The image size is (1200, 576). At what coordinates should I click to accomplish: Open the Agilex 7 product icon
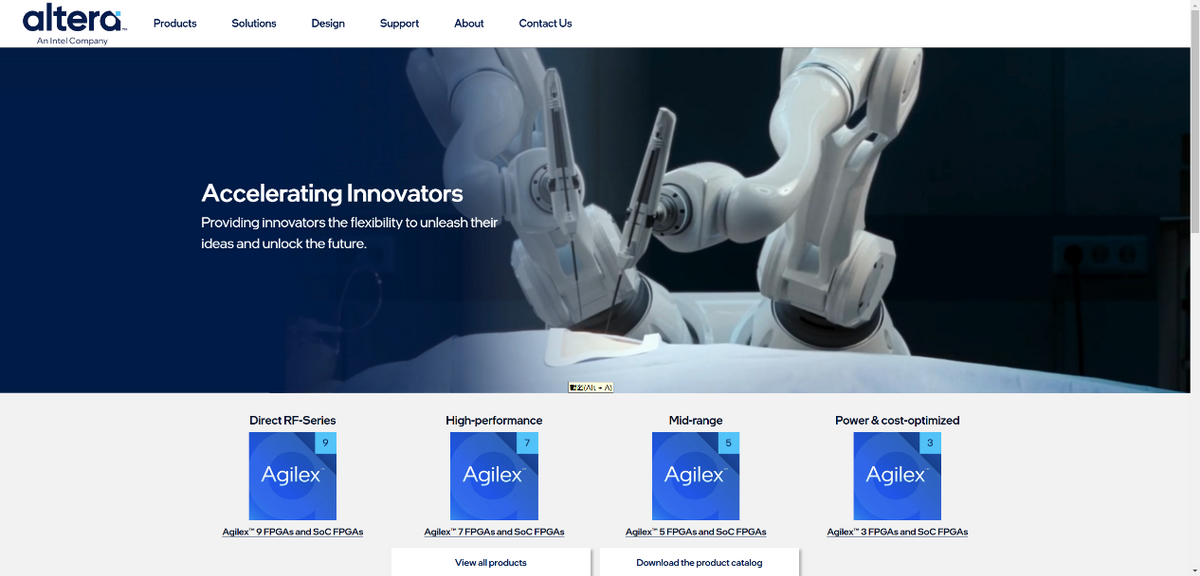[x=494, y=475]
